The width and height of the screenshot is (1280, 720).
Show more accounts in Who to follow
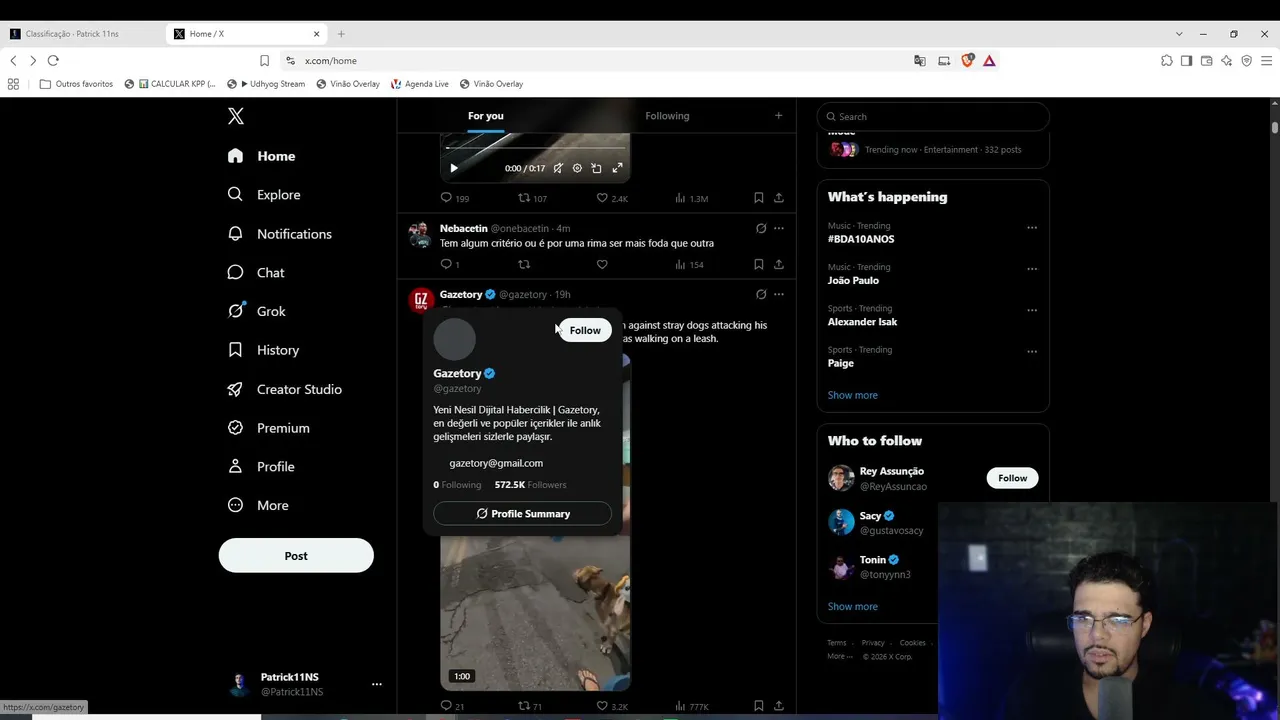tap(853, 607)
